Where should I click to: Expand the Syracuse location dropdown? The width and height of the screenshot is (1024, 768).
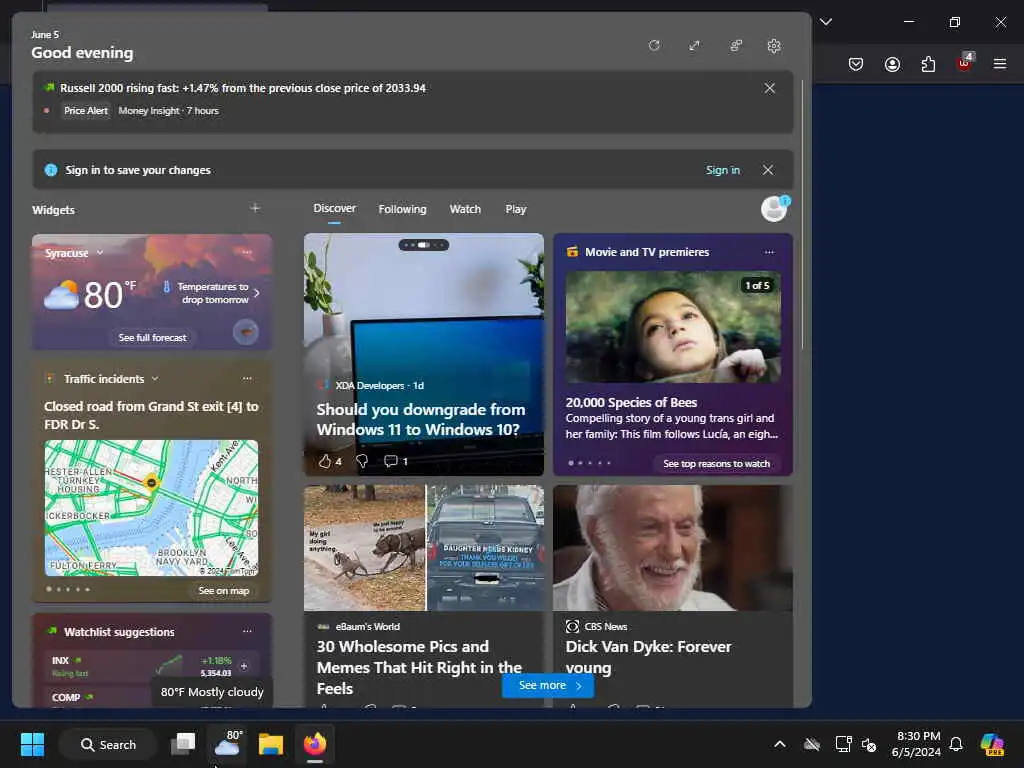tap(100, 253)
